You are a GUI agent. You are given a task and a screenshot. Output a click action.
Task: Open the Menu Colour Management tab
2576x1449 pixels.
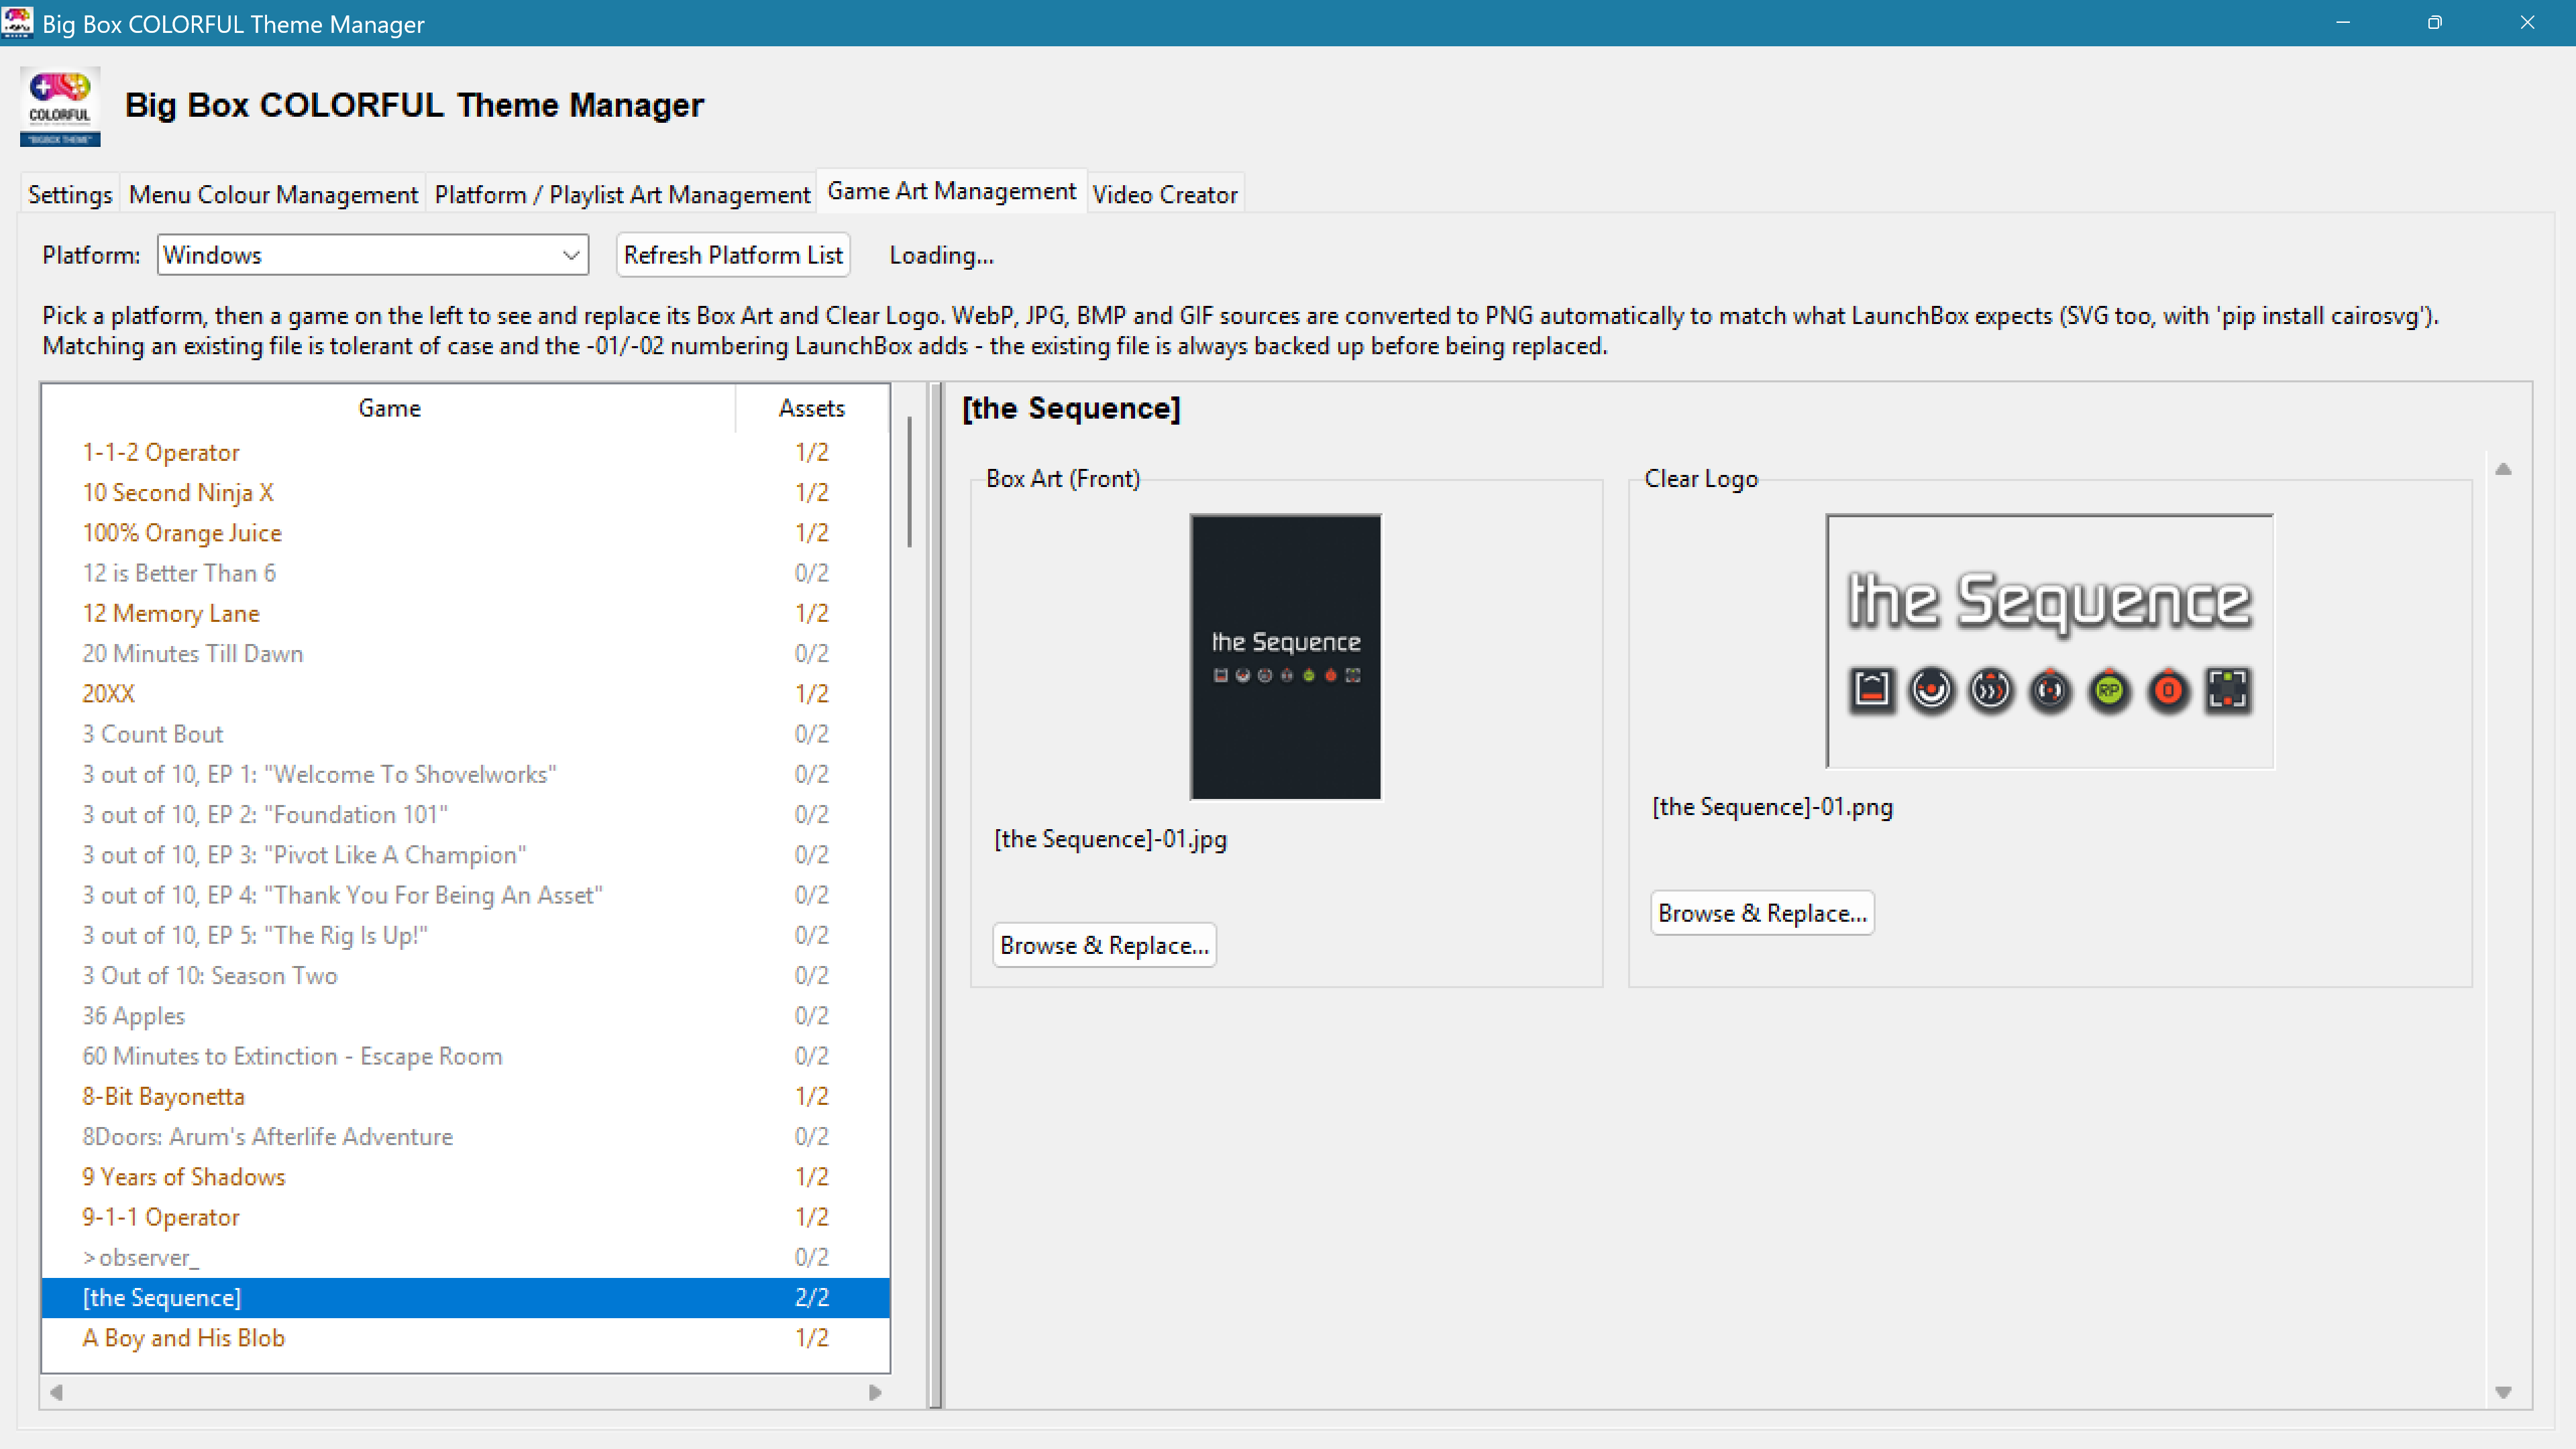273,194
